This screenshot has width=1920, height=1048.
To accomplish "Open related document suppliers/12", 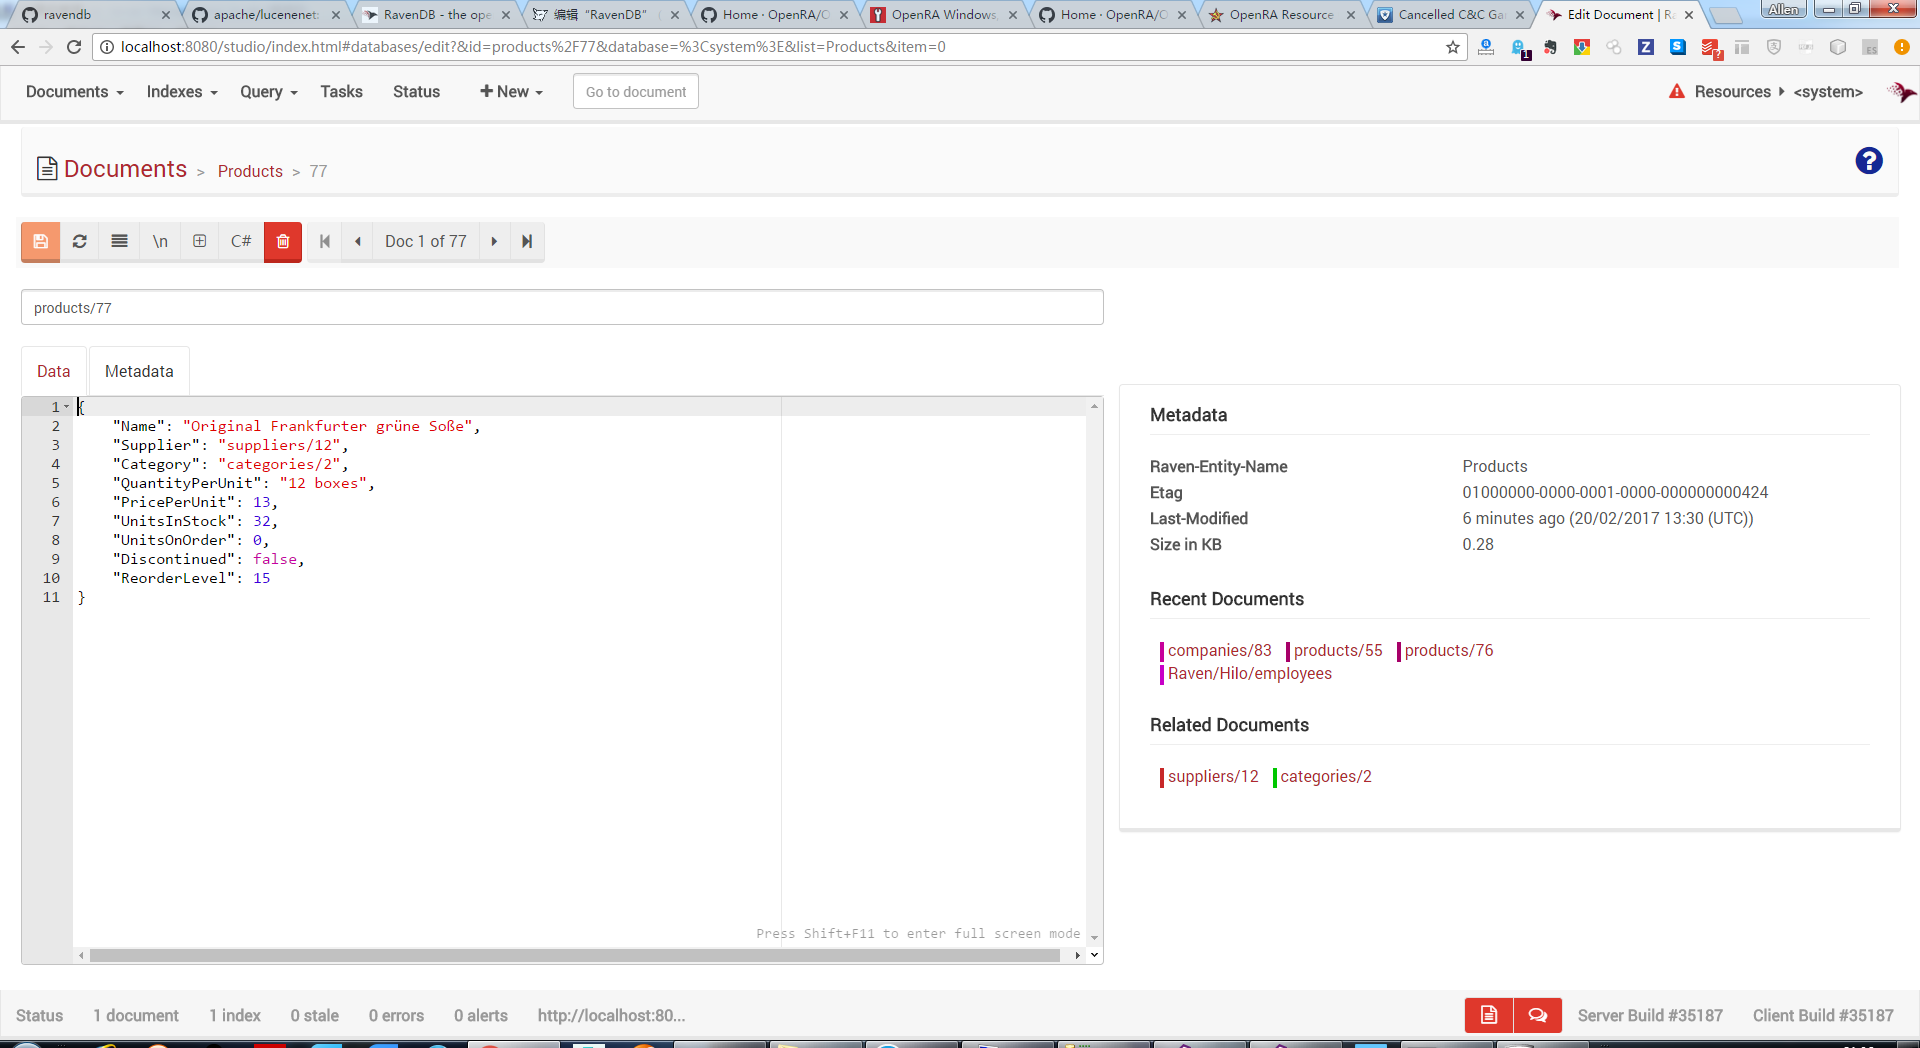I will point(1212,777).
